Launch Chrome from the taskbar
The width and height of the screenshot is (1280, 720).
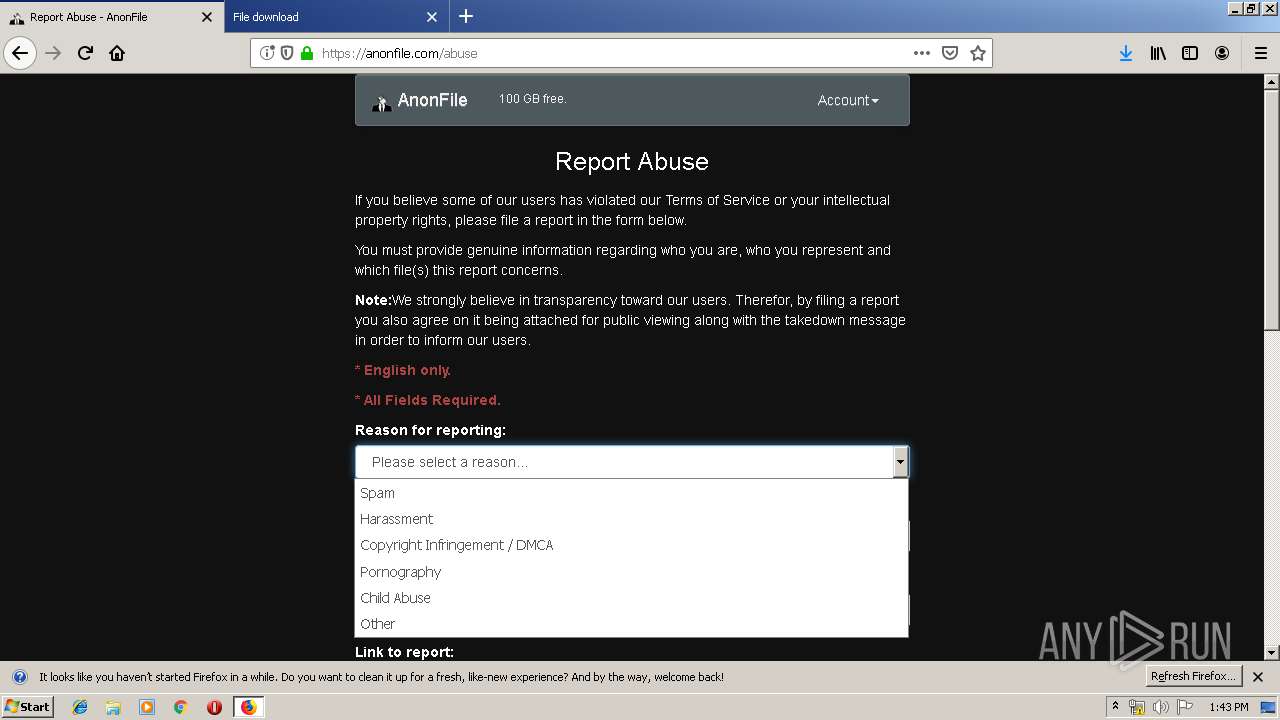pyautogui.click(x=180, y=707)
